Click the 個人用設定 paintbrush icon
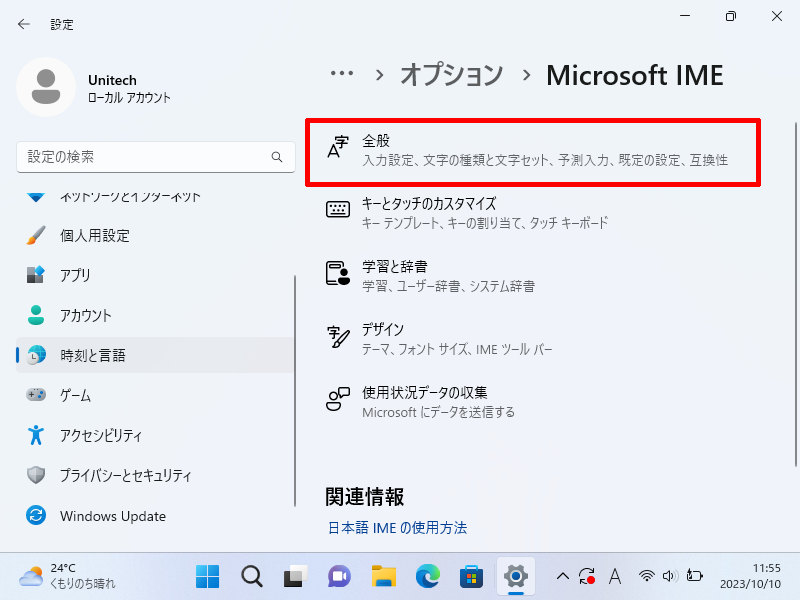 click(x=36, y=235)
